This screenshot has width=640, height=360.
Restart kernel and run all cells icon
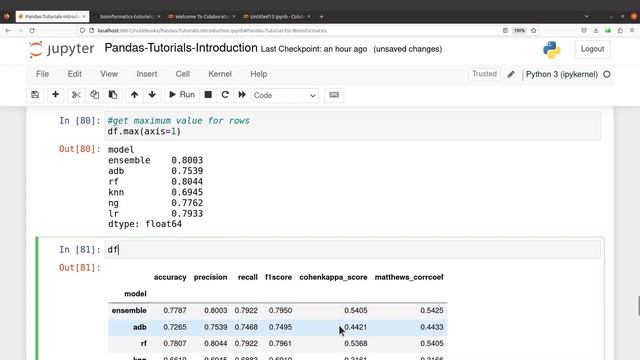pyautogui.click(x=242, y=95)
